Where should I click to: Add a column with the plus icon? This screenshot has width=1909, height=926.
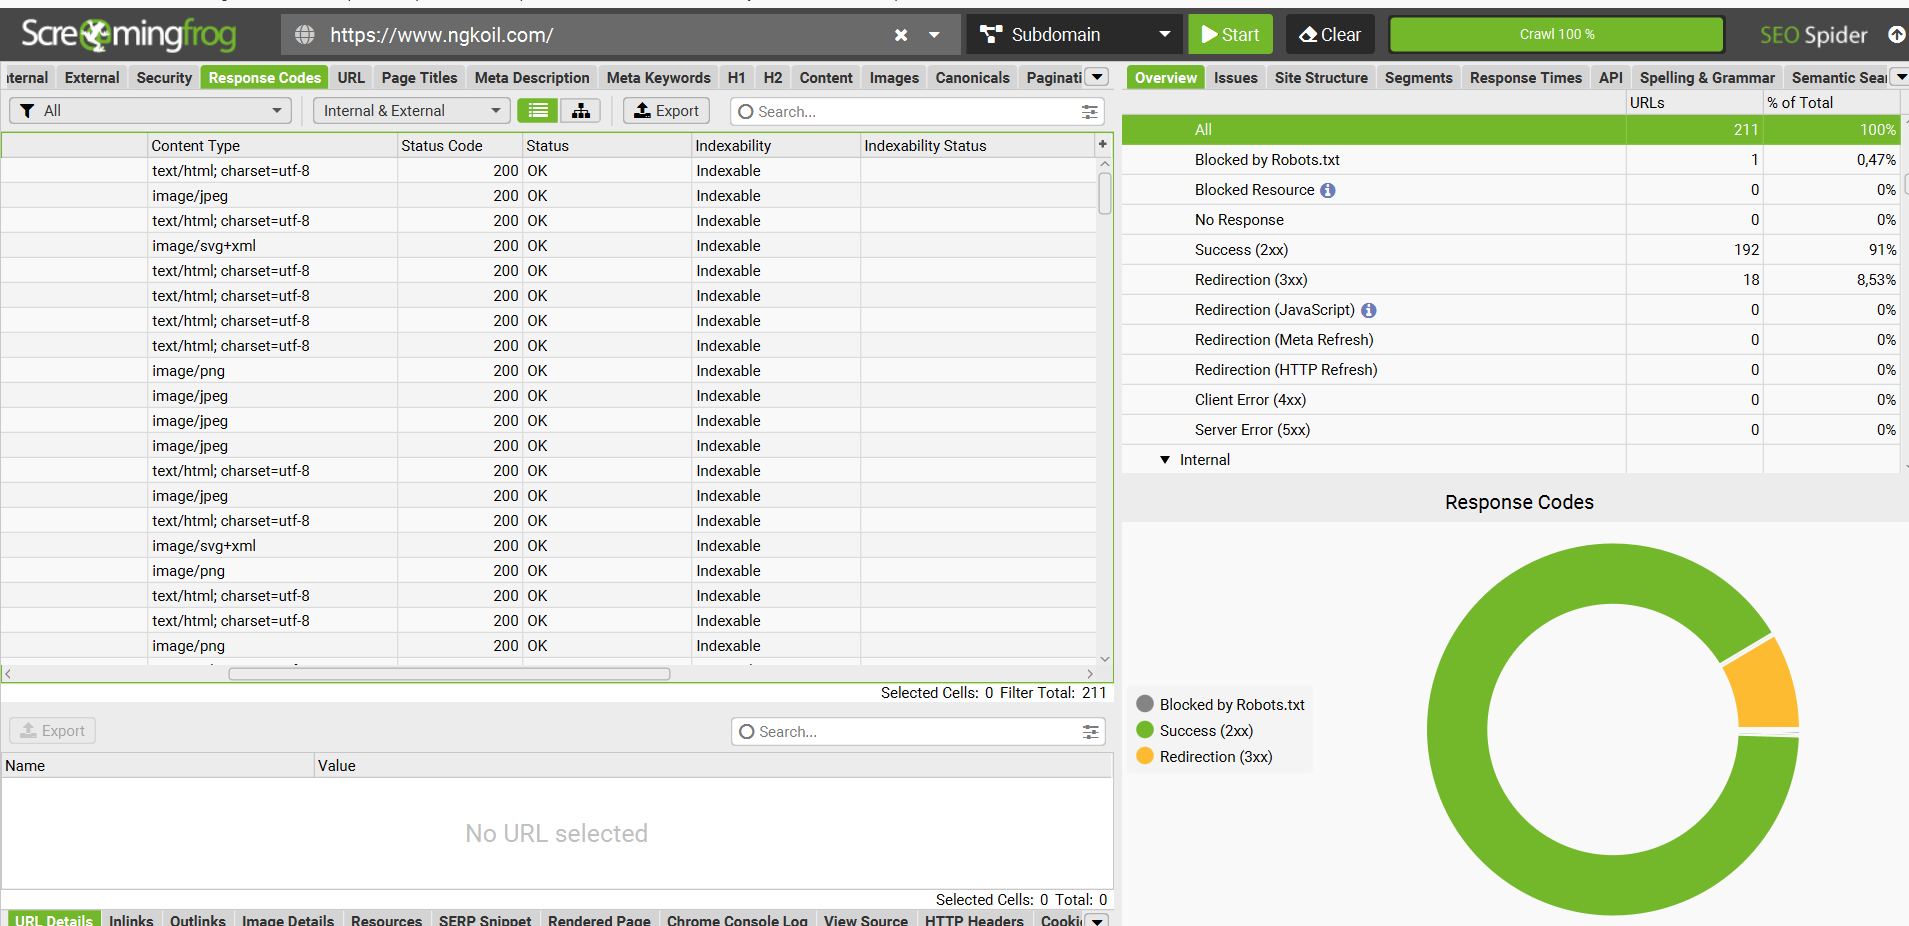1103,144
